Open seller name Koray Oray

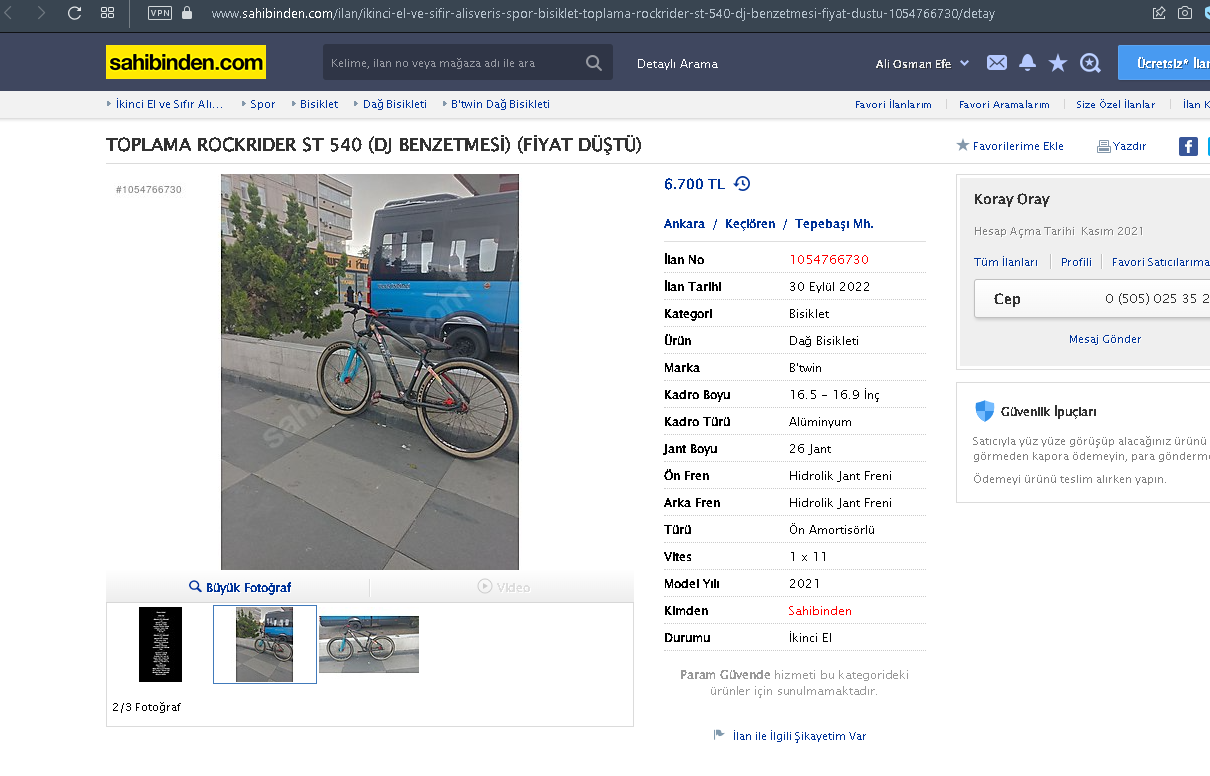click(1012, 200)
